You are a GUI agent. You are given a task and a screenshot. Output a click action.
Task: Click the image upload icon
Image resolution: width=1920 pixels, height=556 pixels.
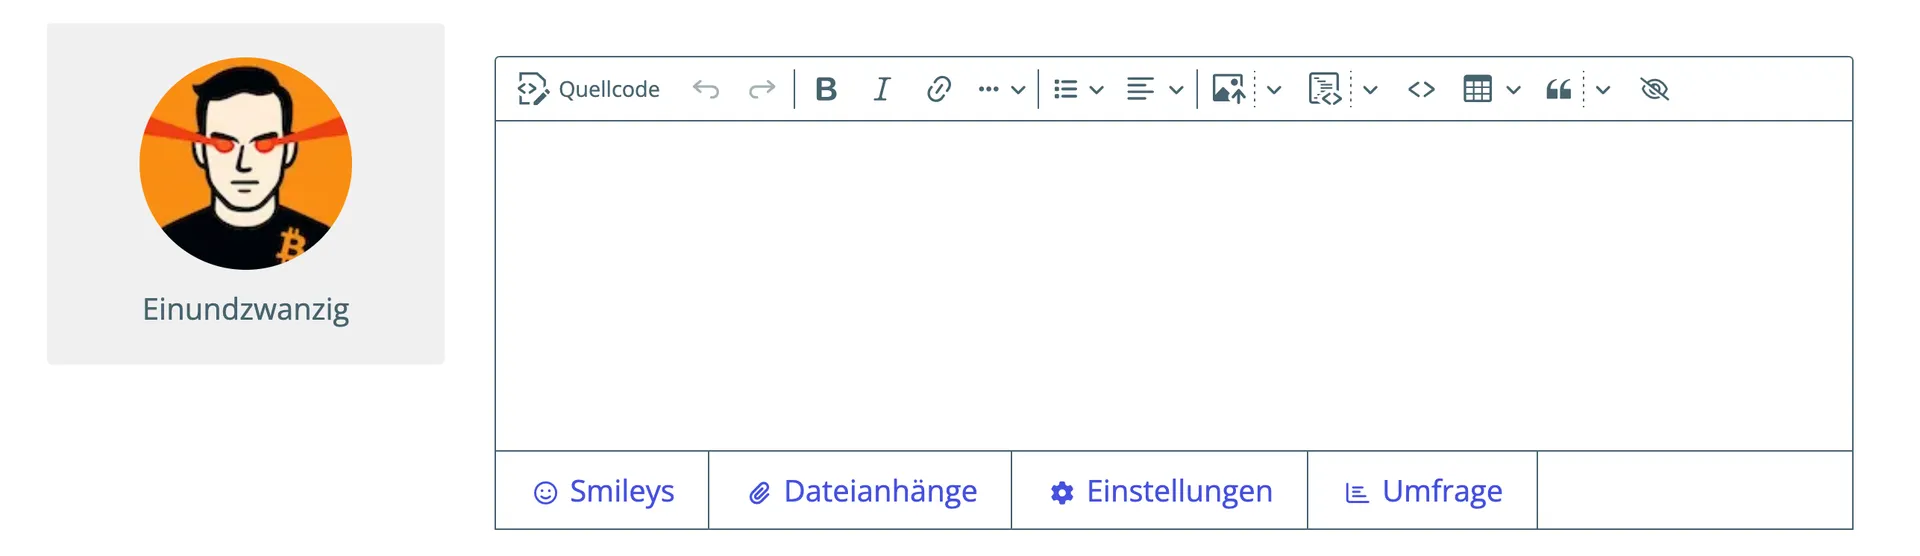tap(1229, 90)
